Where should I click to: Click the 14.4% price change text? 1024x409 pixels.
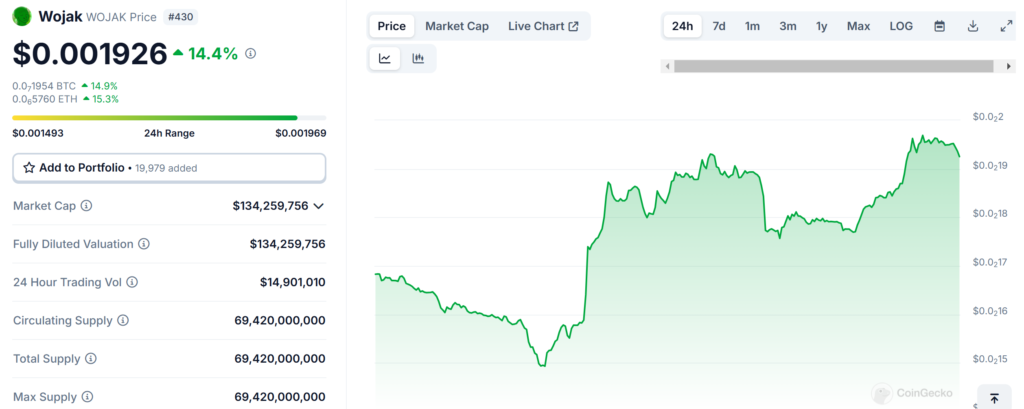tap(213, 54)
